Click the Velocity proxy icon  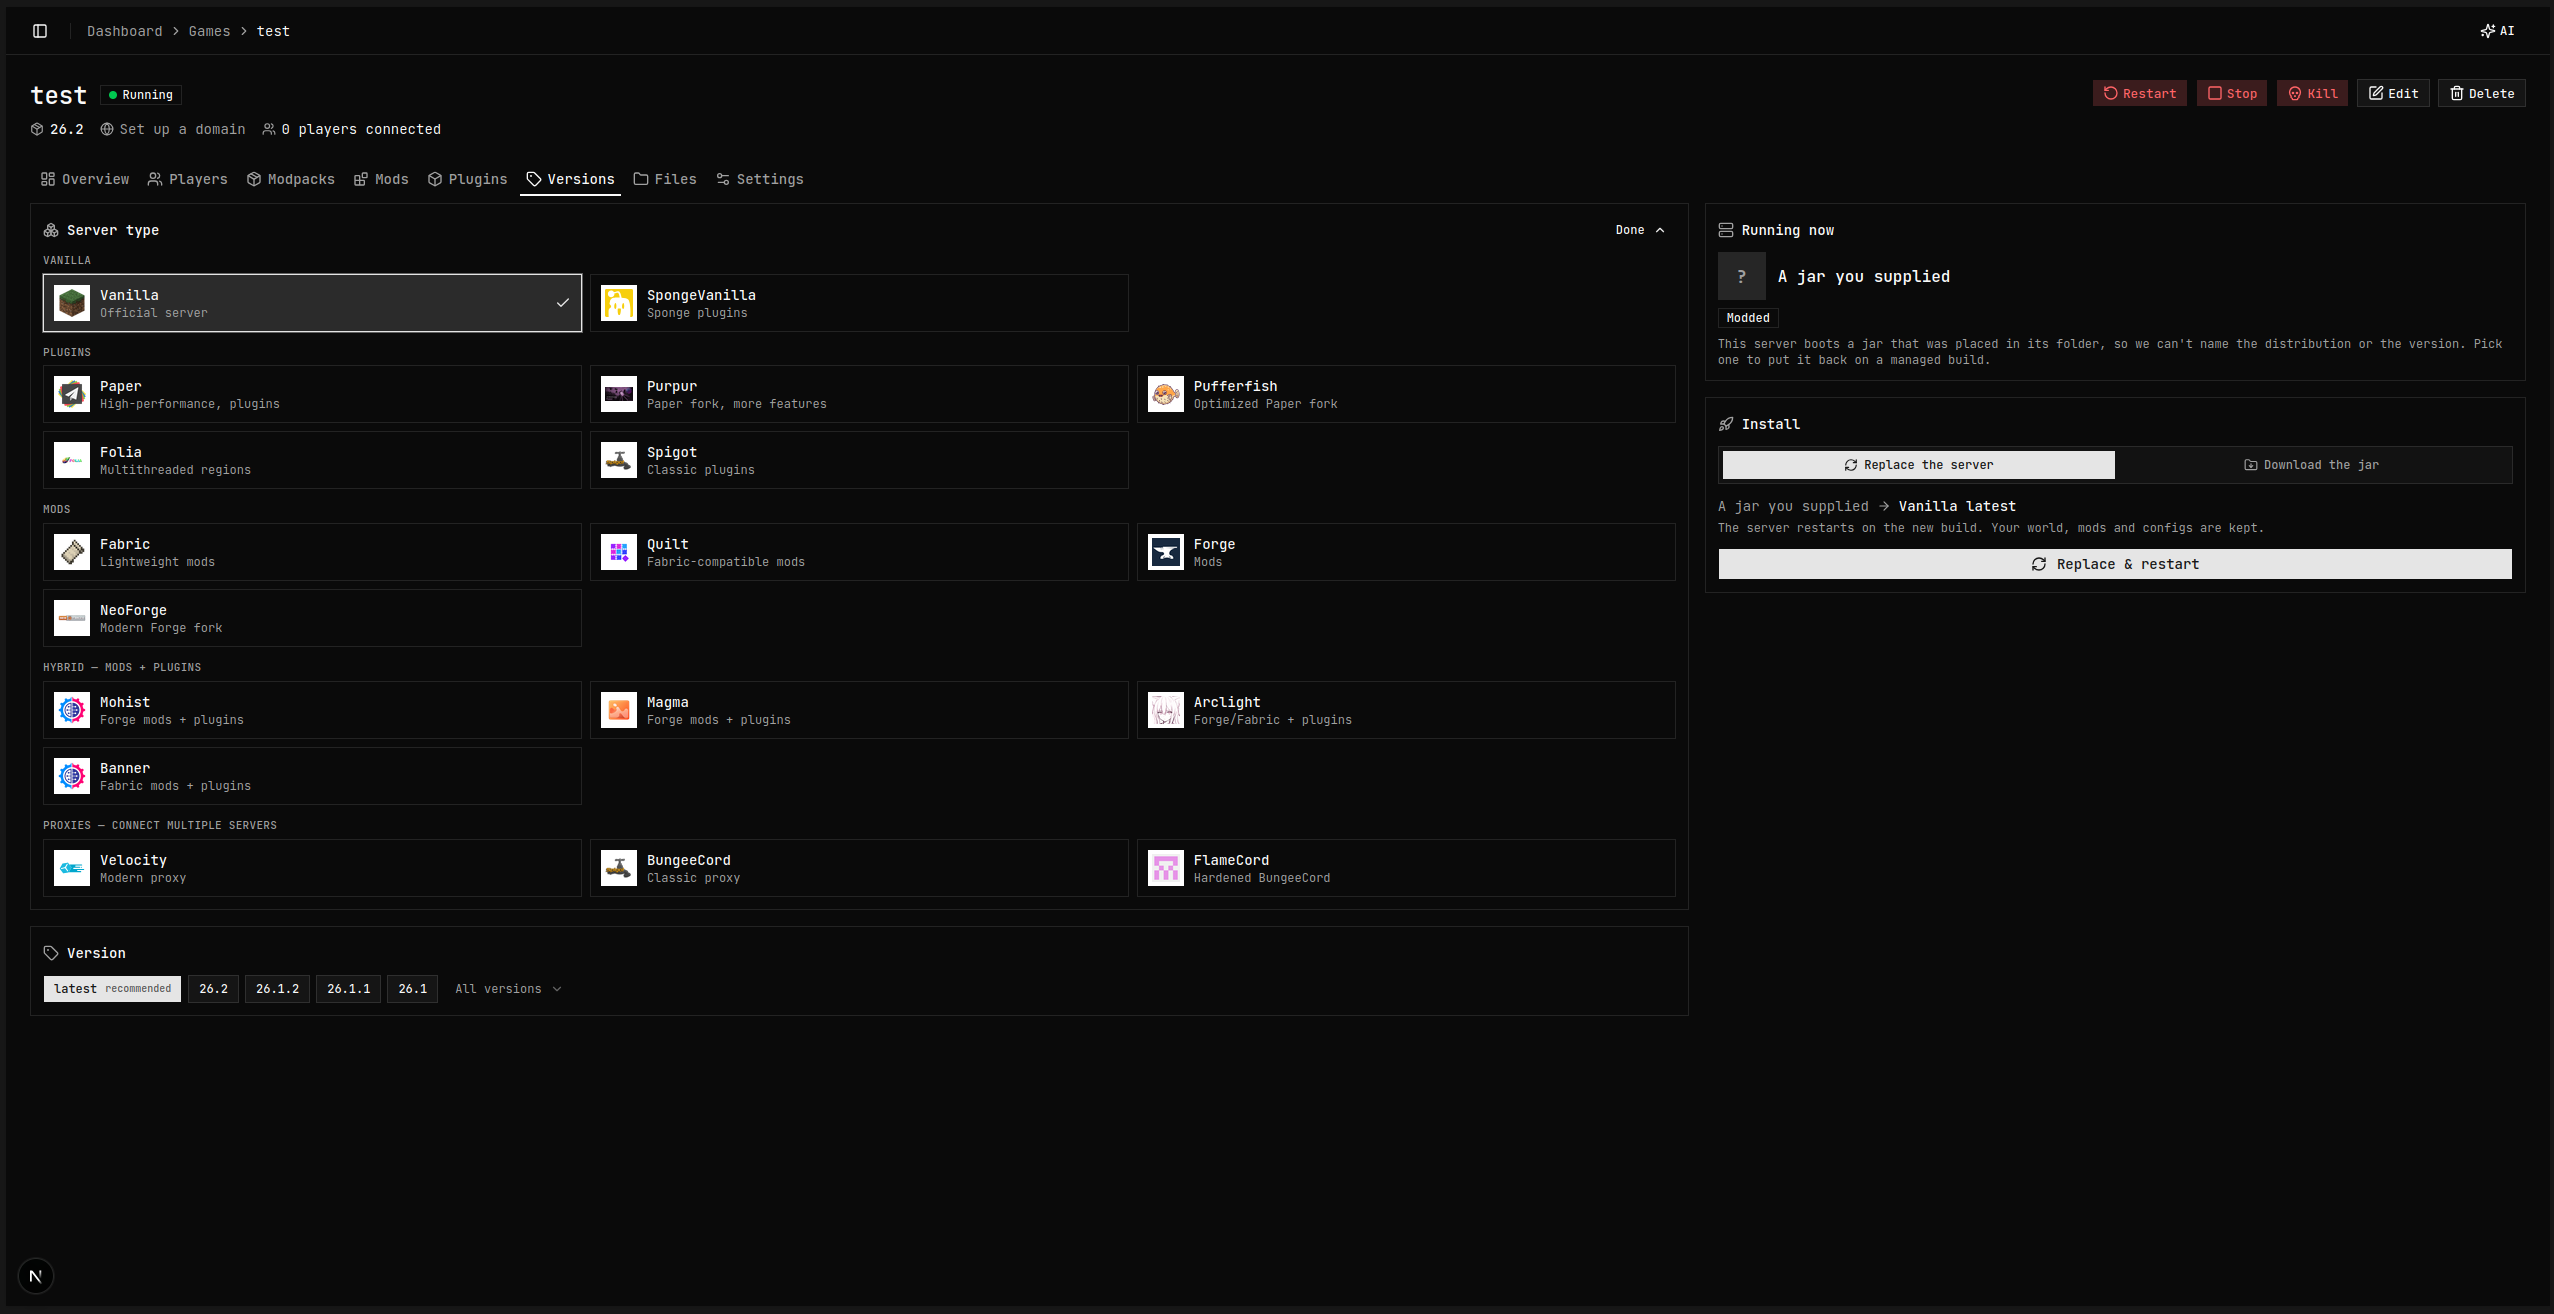tap(72, 868)
